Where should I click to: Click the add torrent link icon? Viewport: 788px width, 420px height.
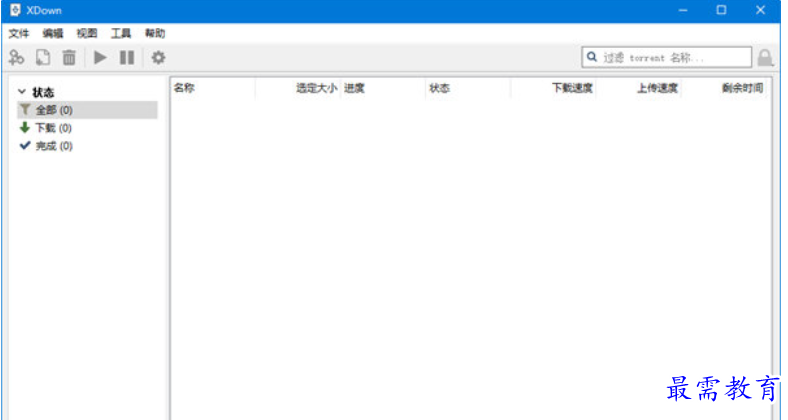[x=16, y=57]
